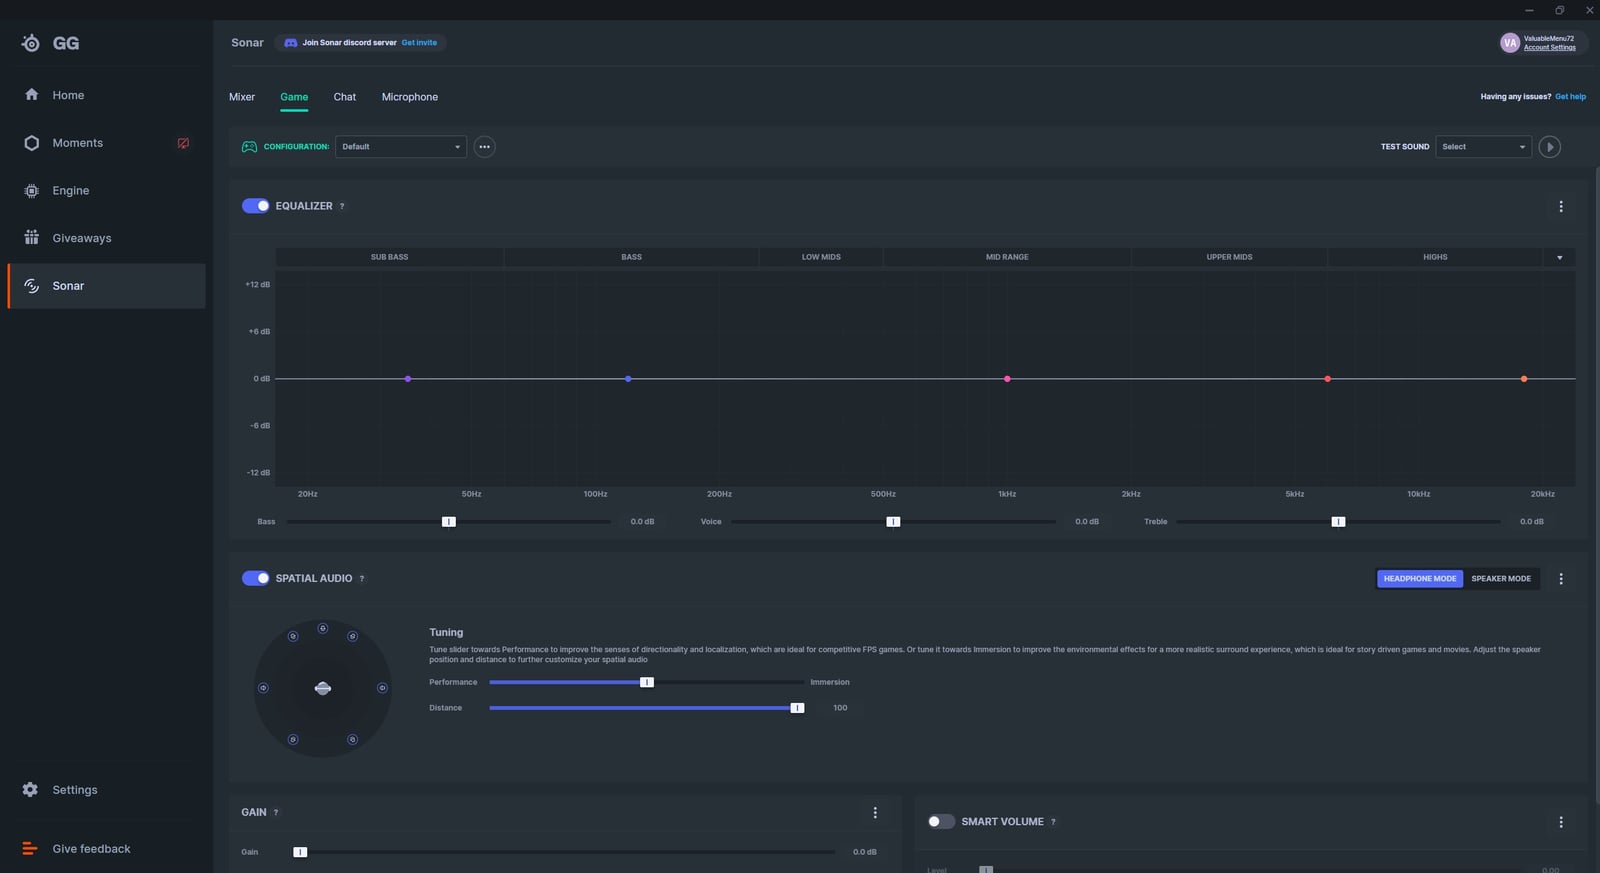Screen dimensions: 1600x873
Task: Click the red upper mids EQ point
Action: tap(1328, 379)
